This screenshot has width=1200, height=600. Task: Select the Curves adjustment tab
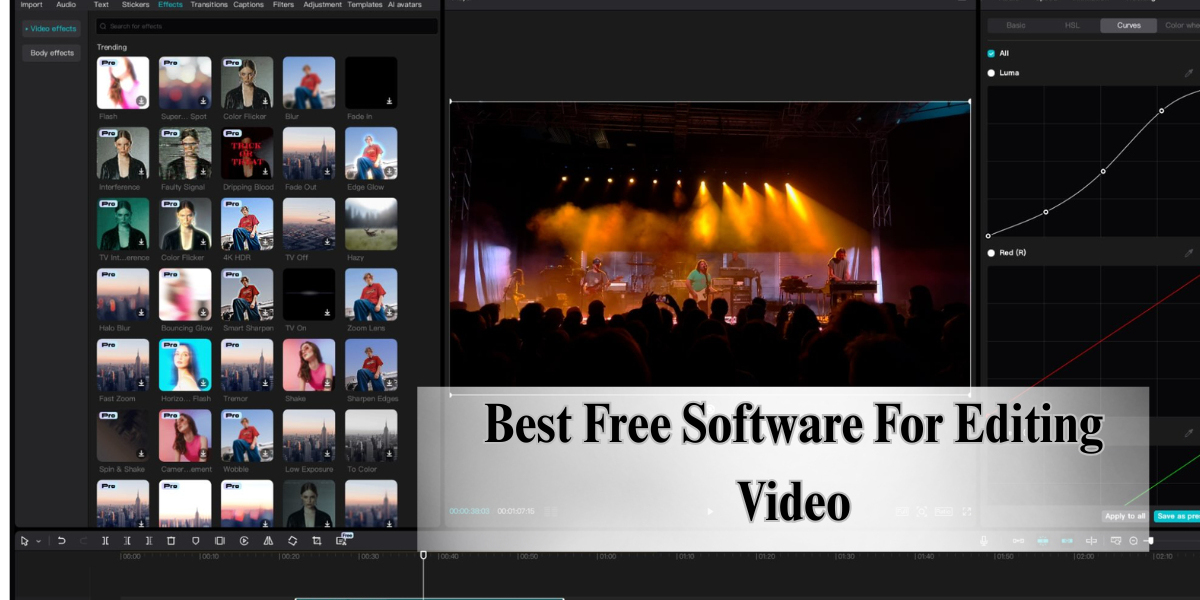click(x=1128, y=25)
